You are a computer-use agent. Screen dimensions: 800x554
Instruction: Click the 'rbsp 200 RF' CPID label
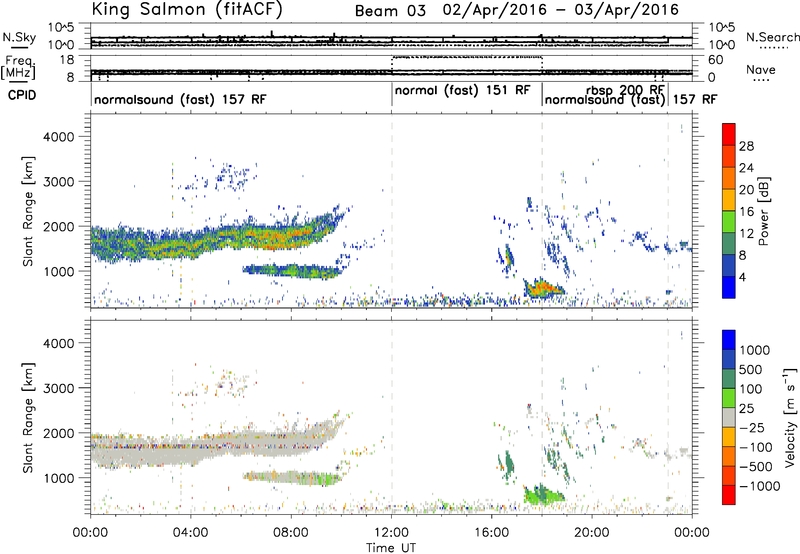(x=624, y=90)
